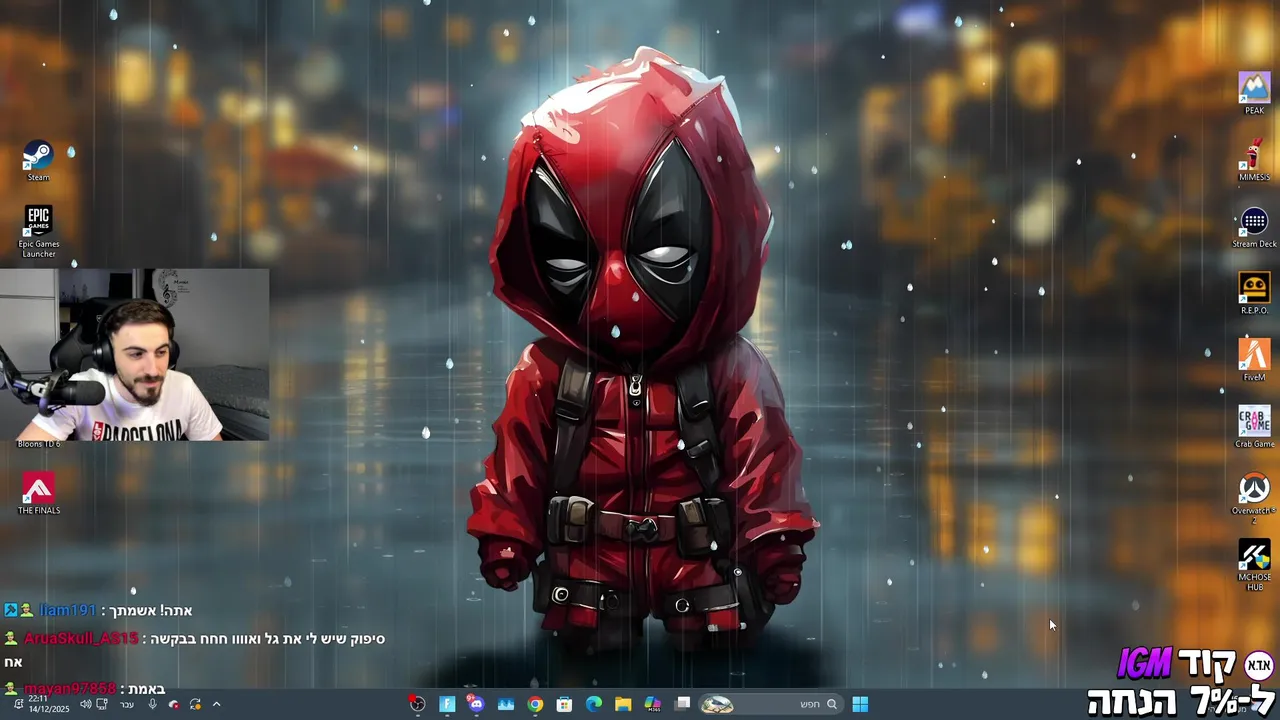Open the Windows Start button
The height and width of the screenshot is (720, 1280).
[860, 704]
